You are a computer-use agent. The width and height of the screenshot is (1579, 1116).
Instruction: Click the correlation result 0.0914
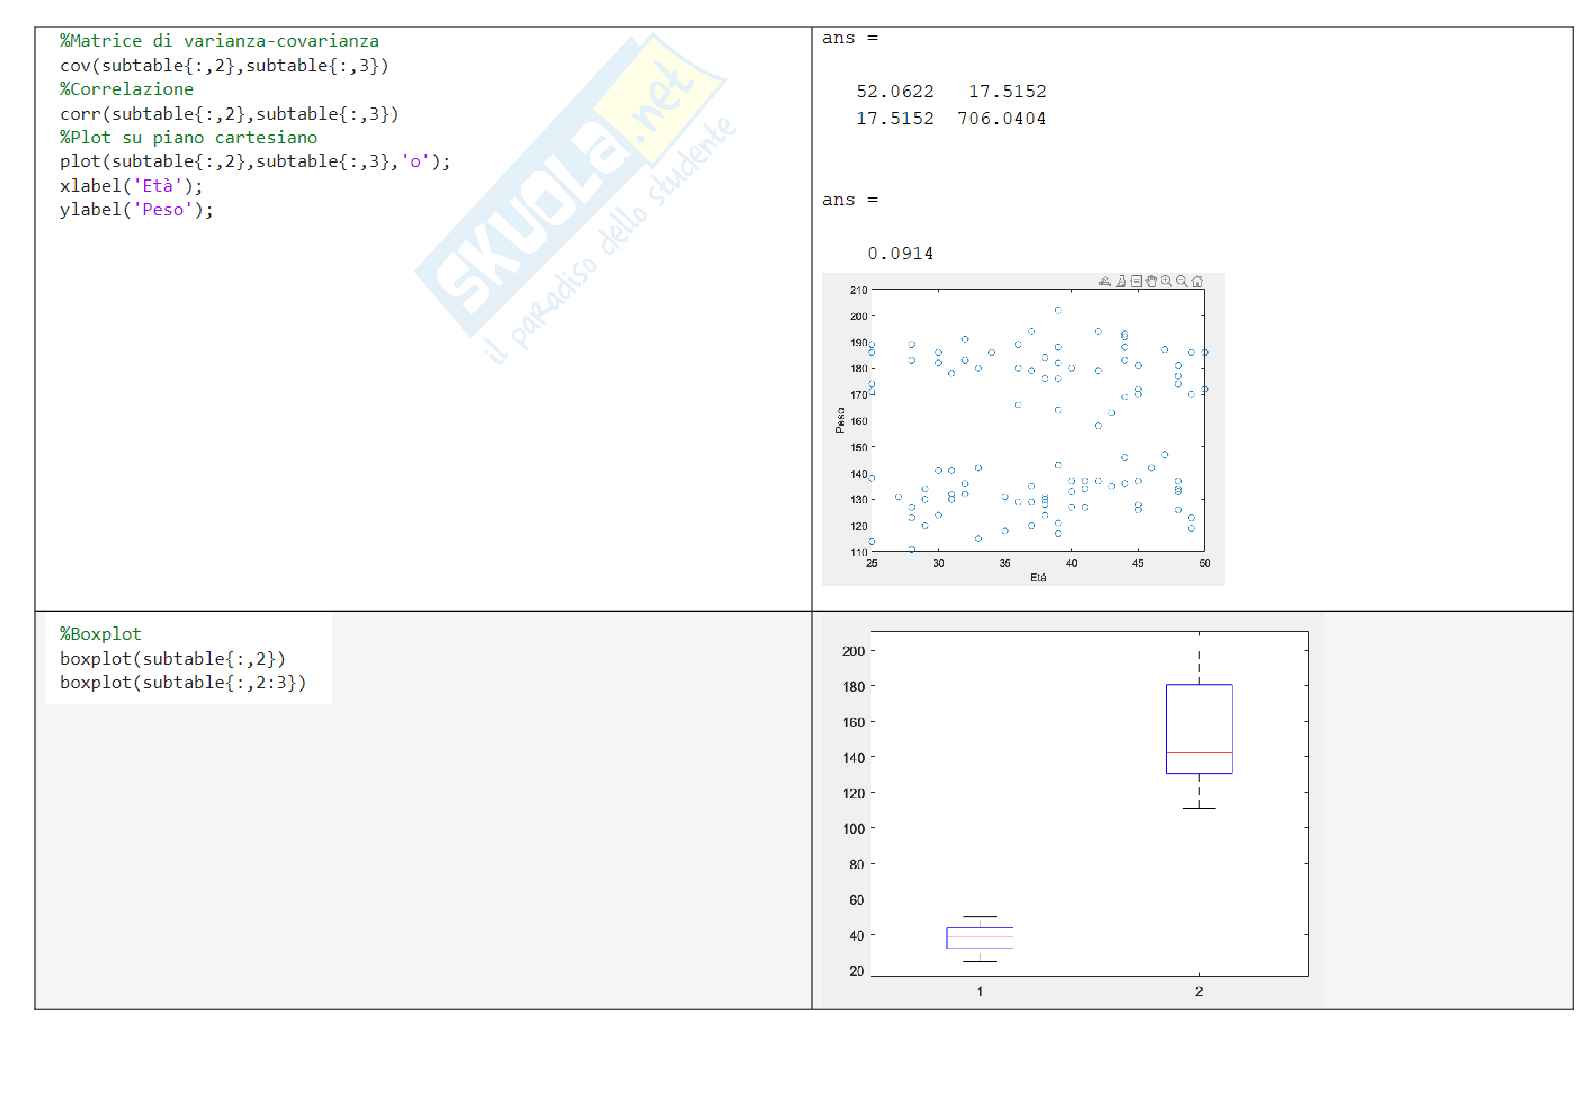pyautogui.click(x=900, y=254)
